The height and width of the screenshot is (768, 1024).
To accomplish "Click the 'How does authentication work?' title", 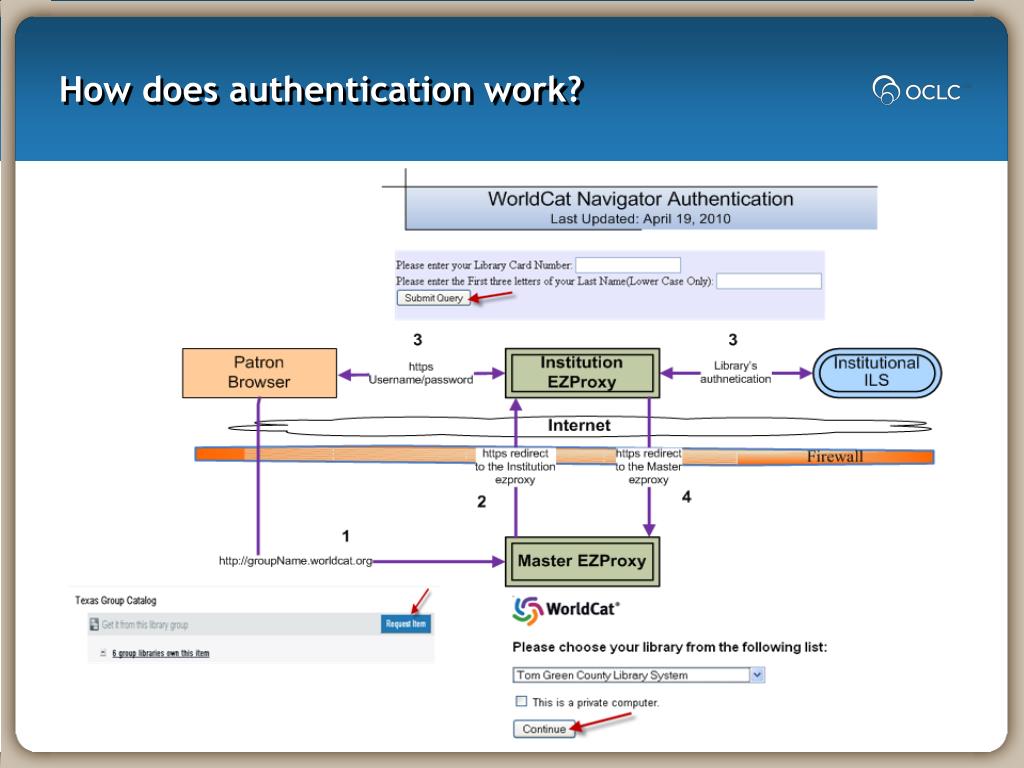I will click(321, 89).
